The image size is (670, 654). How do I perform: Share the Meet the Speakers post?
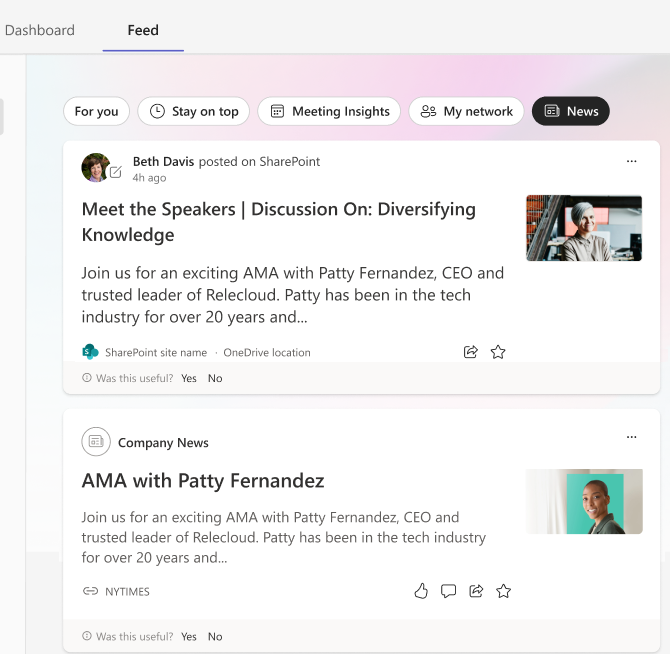(x=471, y=352)
